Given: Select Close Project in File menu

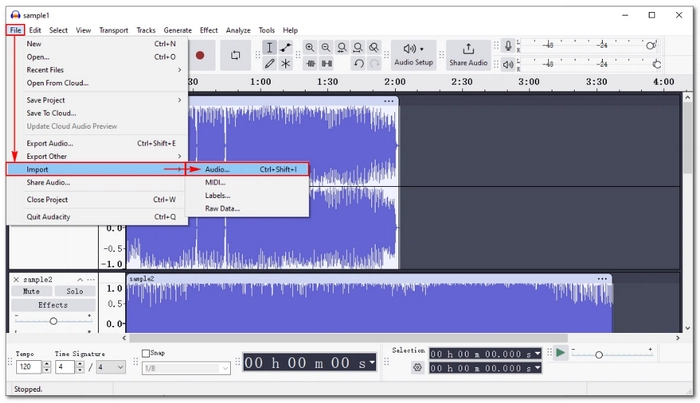Looking at the screenshot, I should point(97,200).
